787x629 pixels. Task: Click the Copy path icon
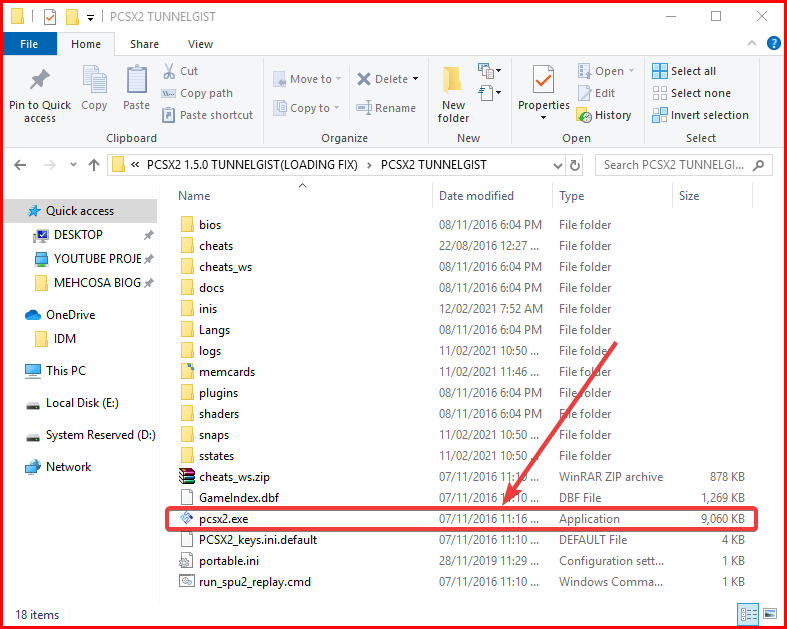(168, 93)
